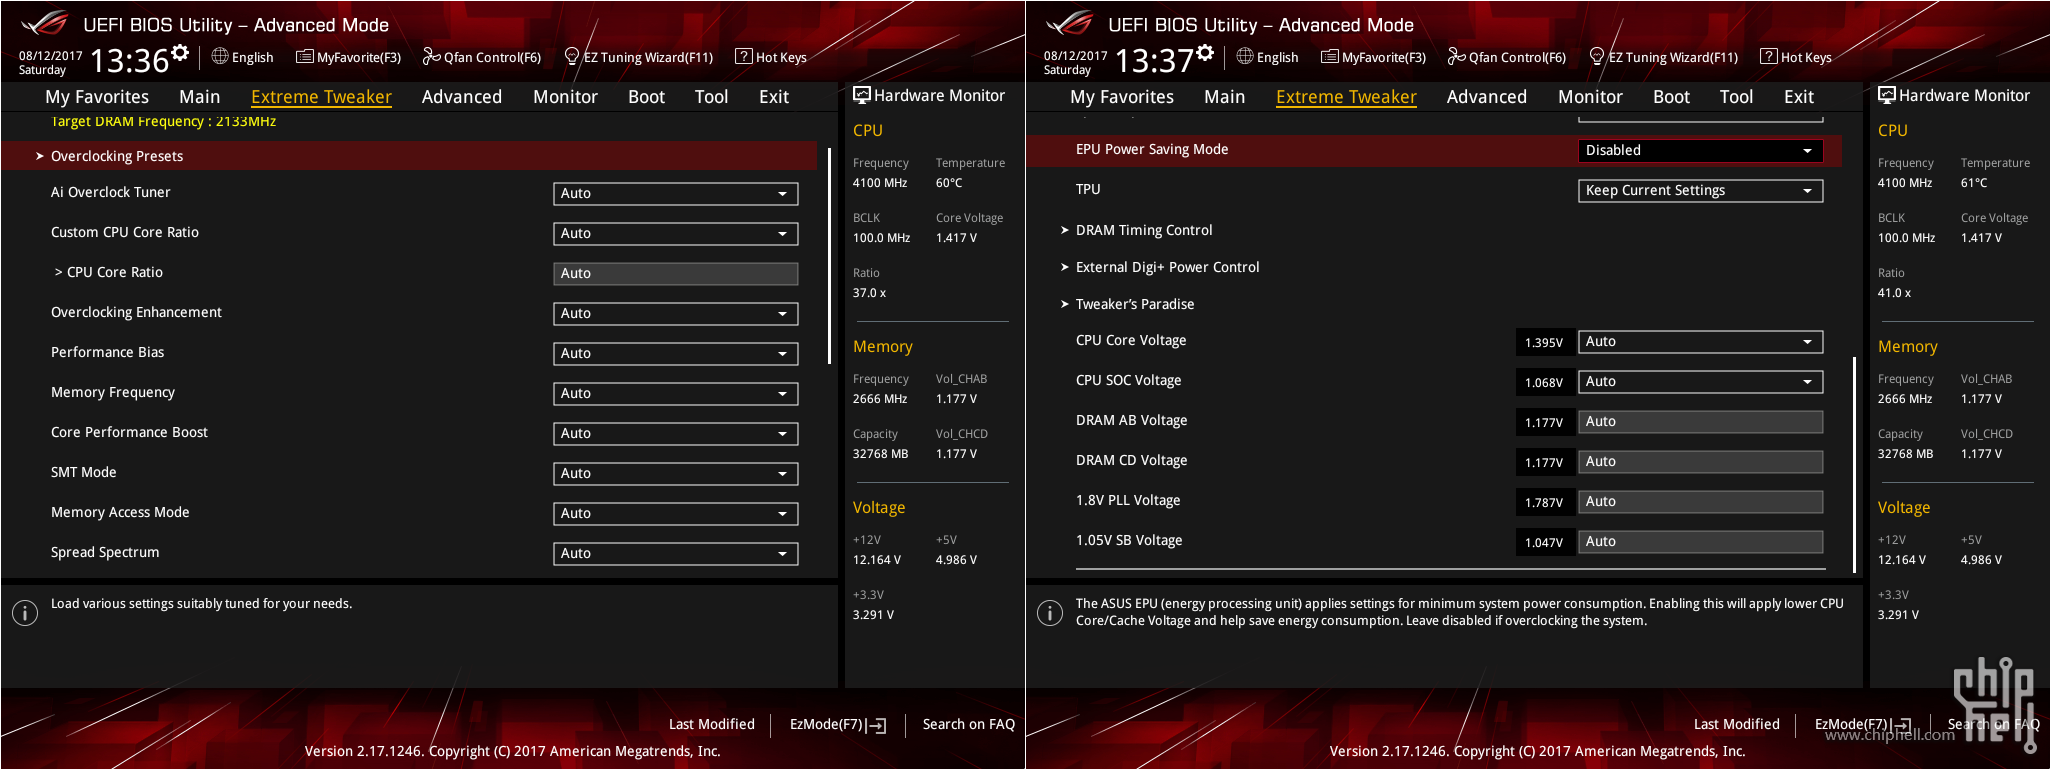
Task: Click the English language globe in right screen
Action: [1245, 57]
